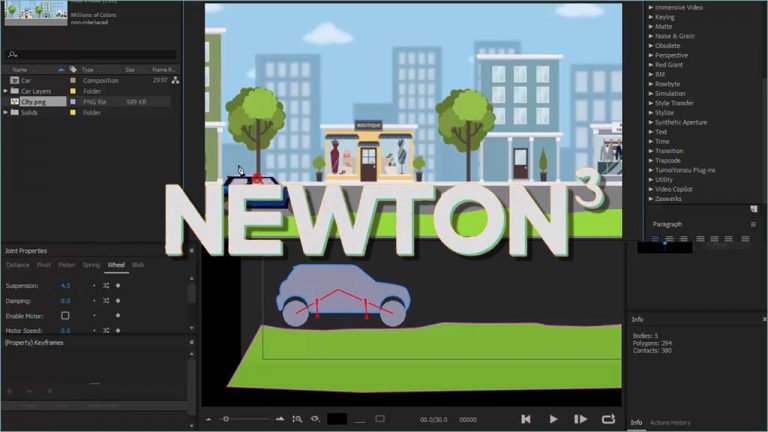
Task: Open the black background color swatch
Action: (337, 419)
